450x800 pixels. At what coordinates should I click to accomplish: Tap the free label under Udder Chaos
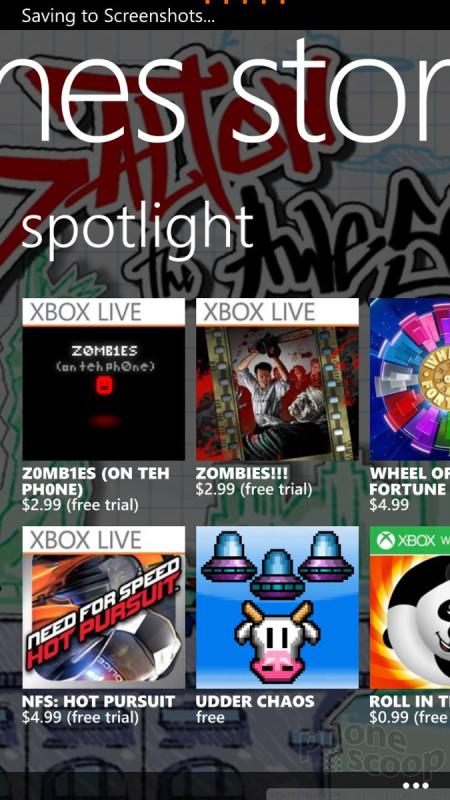(x=210, y=717)
